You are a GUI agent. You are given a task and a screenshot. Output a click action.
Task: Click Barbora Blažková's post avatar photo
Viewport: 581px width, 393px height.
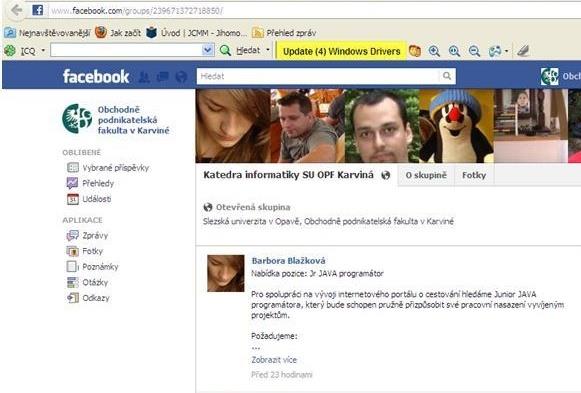[226, 273]
